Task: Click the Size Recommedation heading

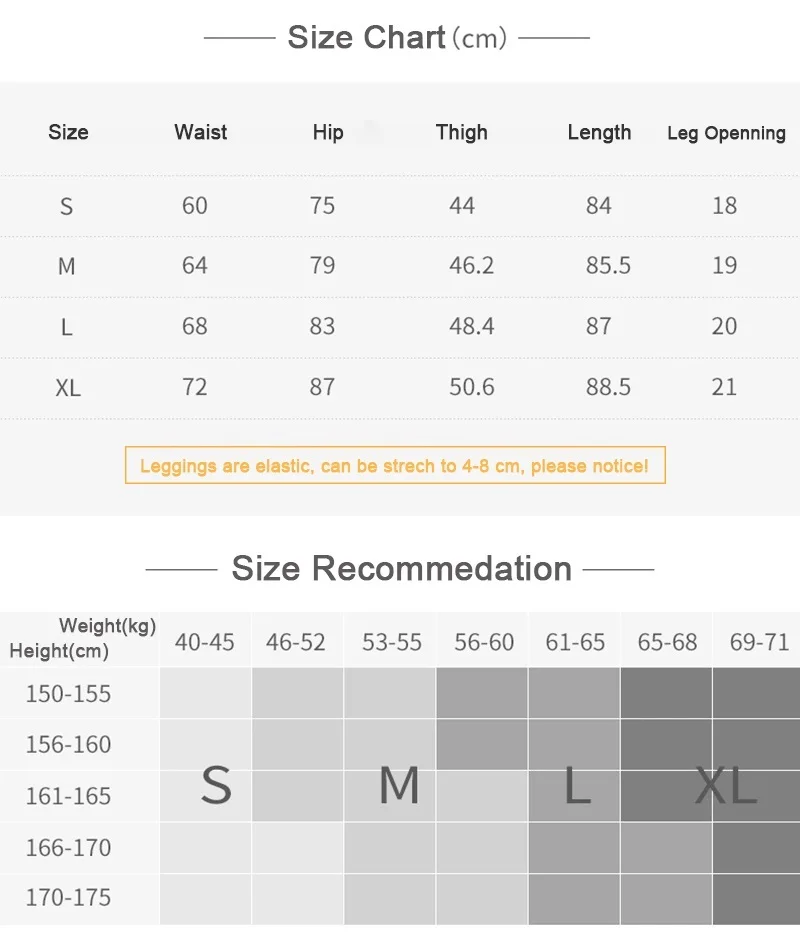Action: point(401,568)
